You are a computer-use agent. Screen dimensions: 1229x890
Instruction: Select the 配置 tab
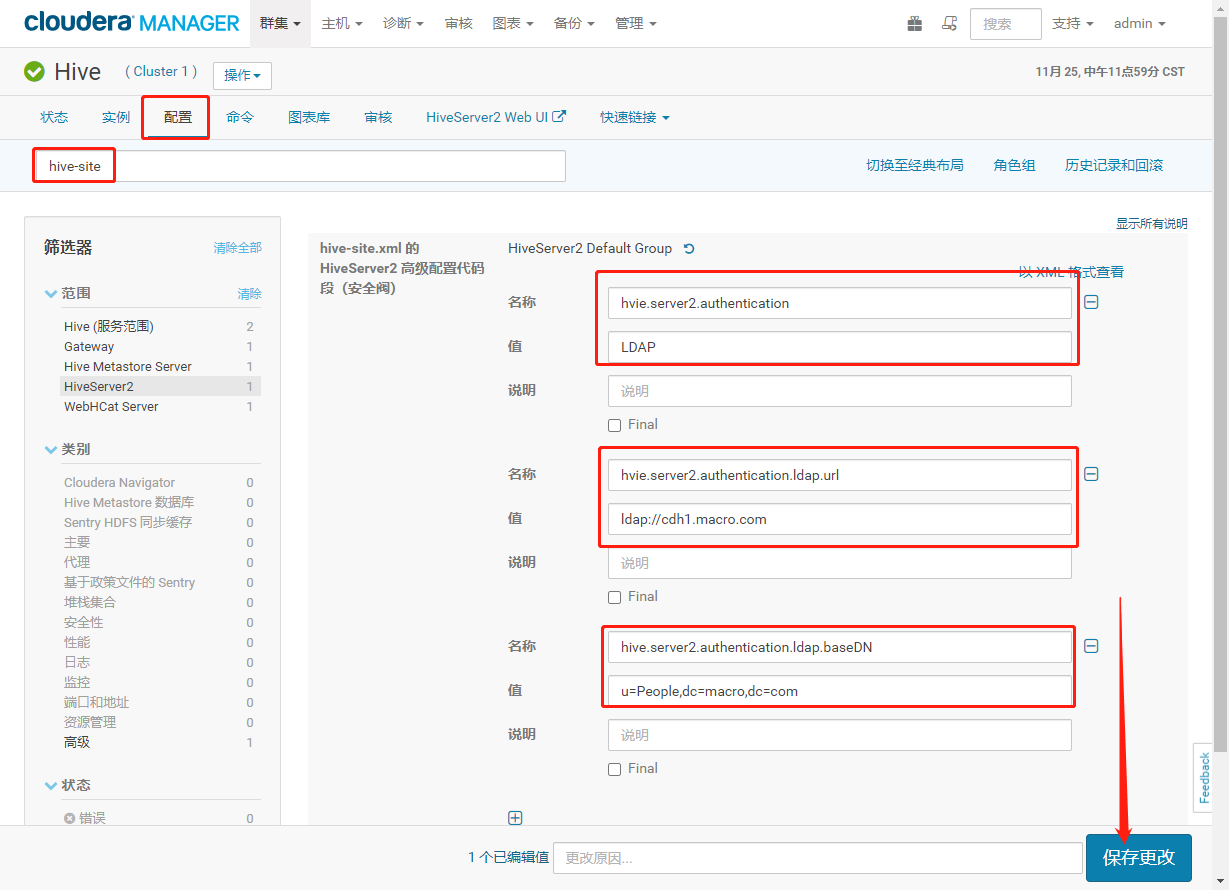(x=178, y=117)
